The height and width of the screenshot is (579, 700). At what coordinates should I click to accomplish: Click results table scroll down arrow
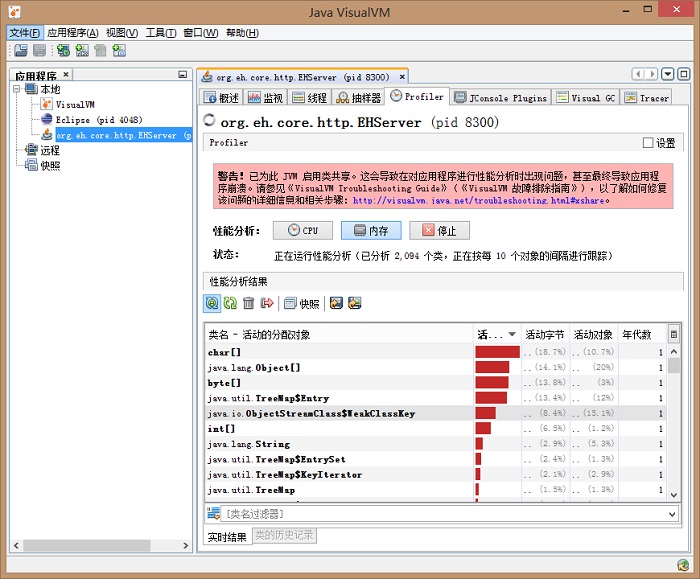(674, 495)
